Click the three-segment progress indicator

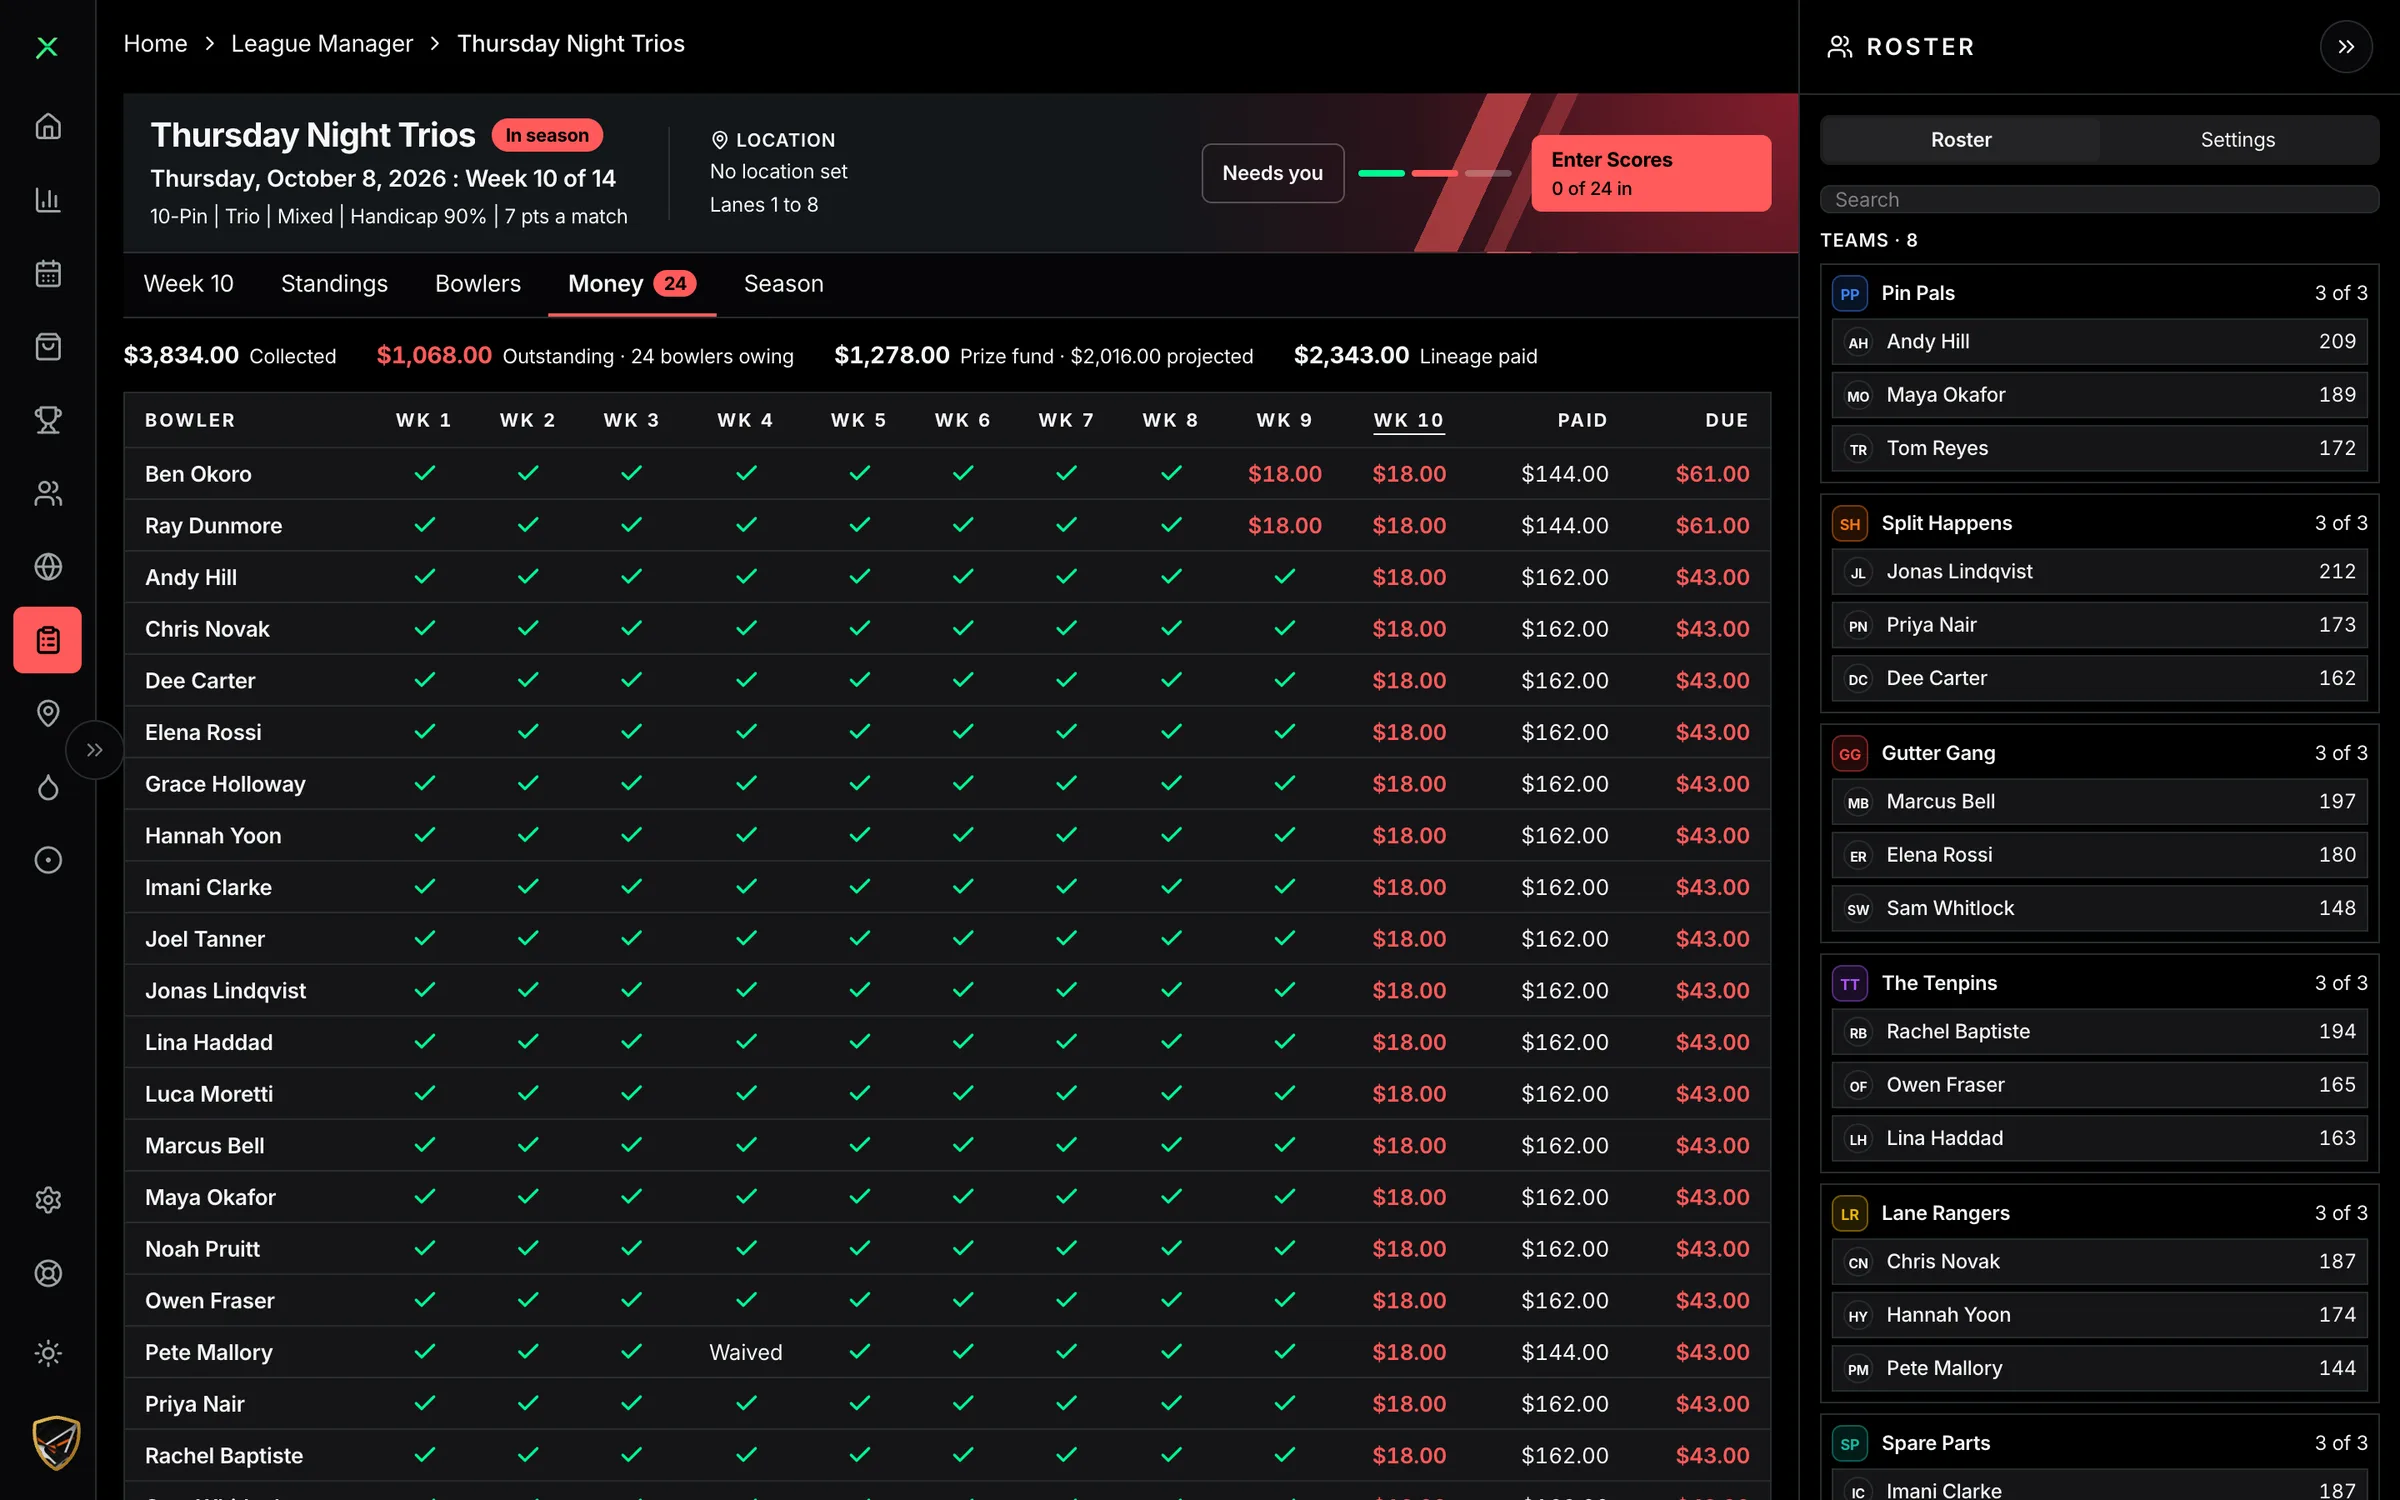[x=1434, y=173]
